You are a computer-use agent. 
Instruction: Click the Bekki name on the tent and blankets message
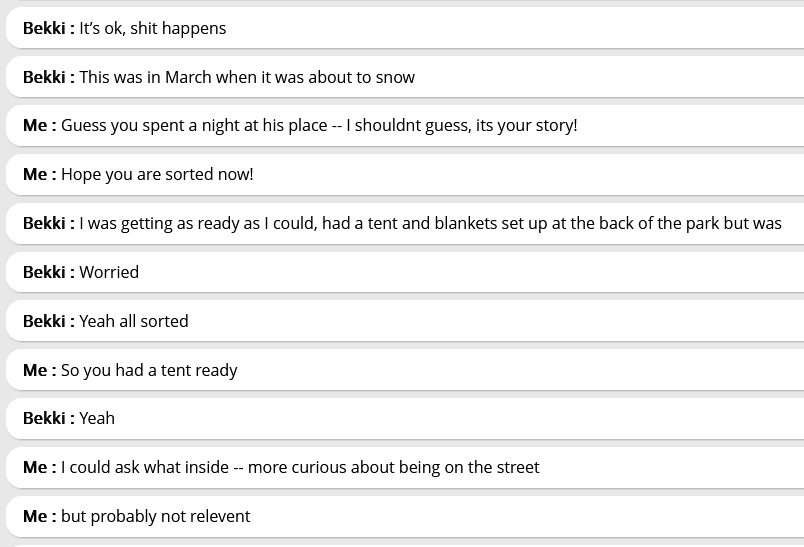click(x=44, y=223)
